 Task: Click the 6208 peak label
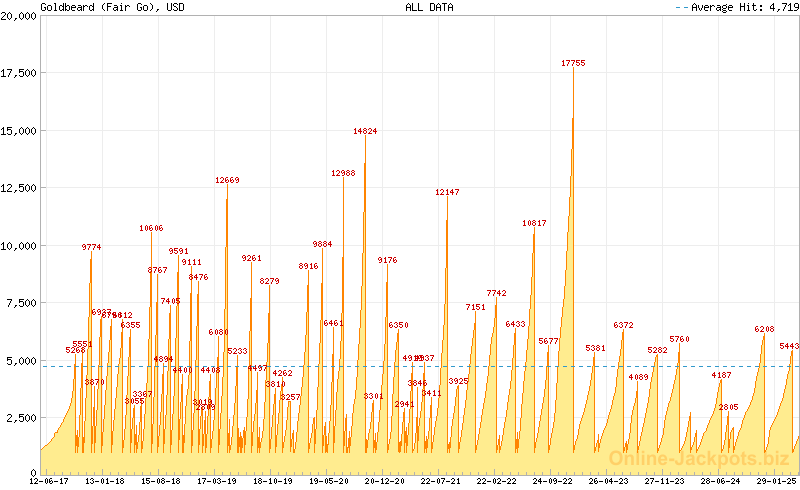(x=764, y=329)
